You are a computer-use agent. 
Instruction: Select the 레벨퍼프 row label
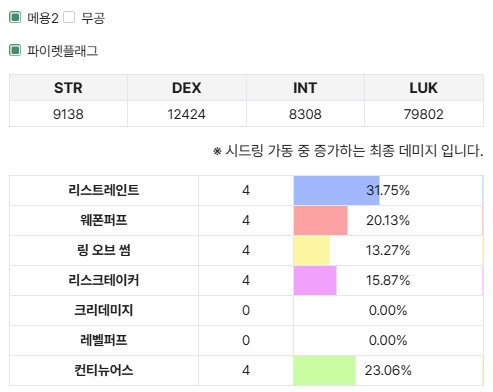point(104,340)
